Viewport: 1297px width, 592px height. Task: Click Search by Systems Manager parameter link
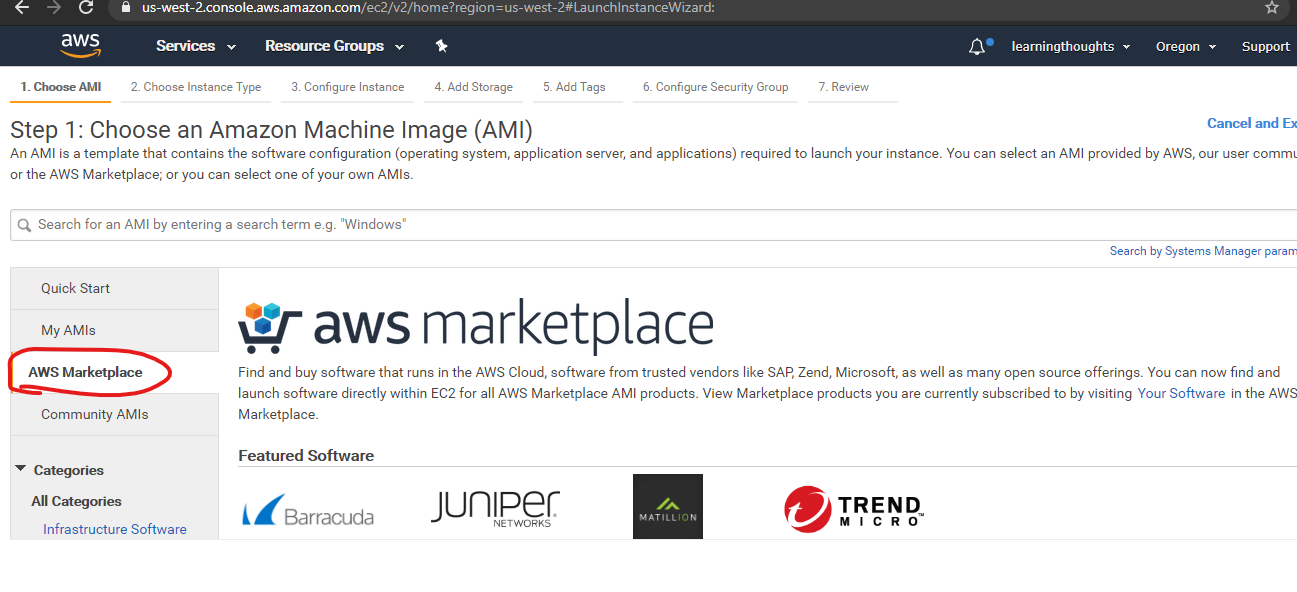[1203, 251]
